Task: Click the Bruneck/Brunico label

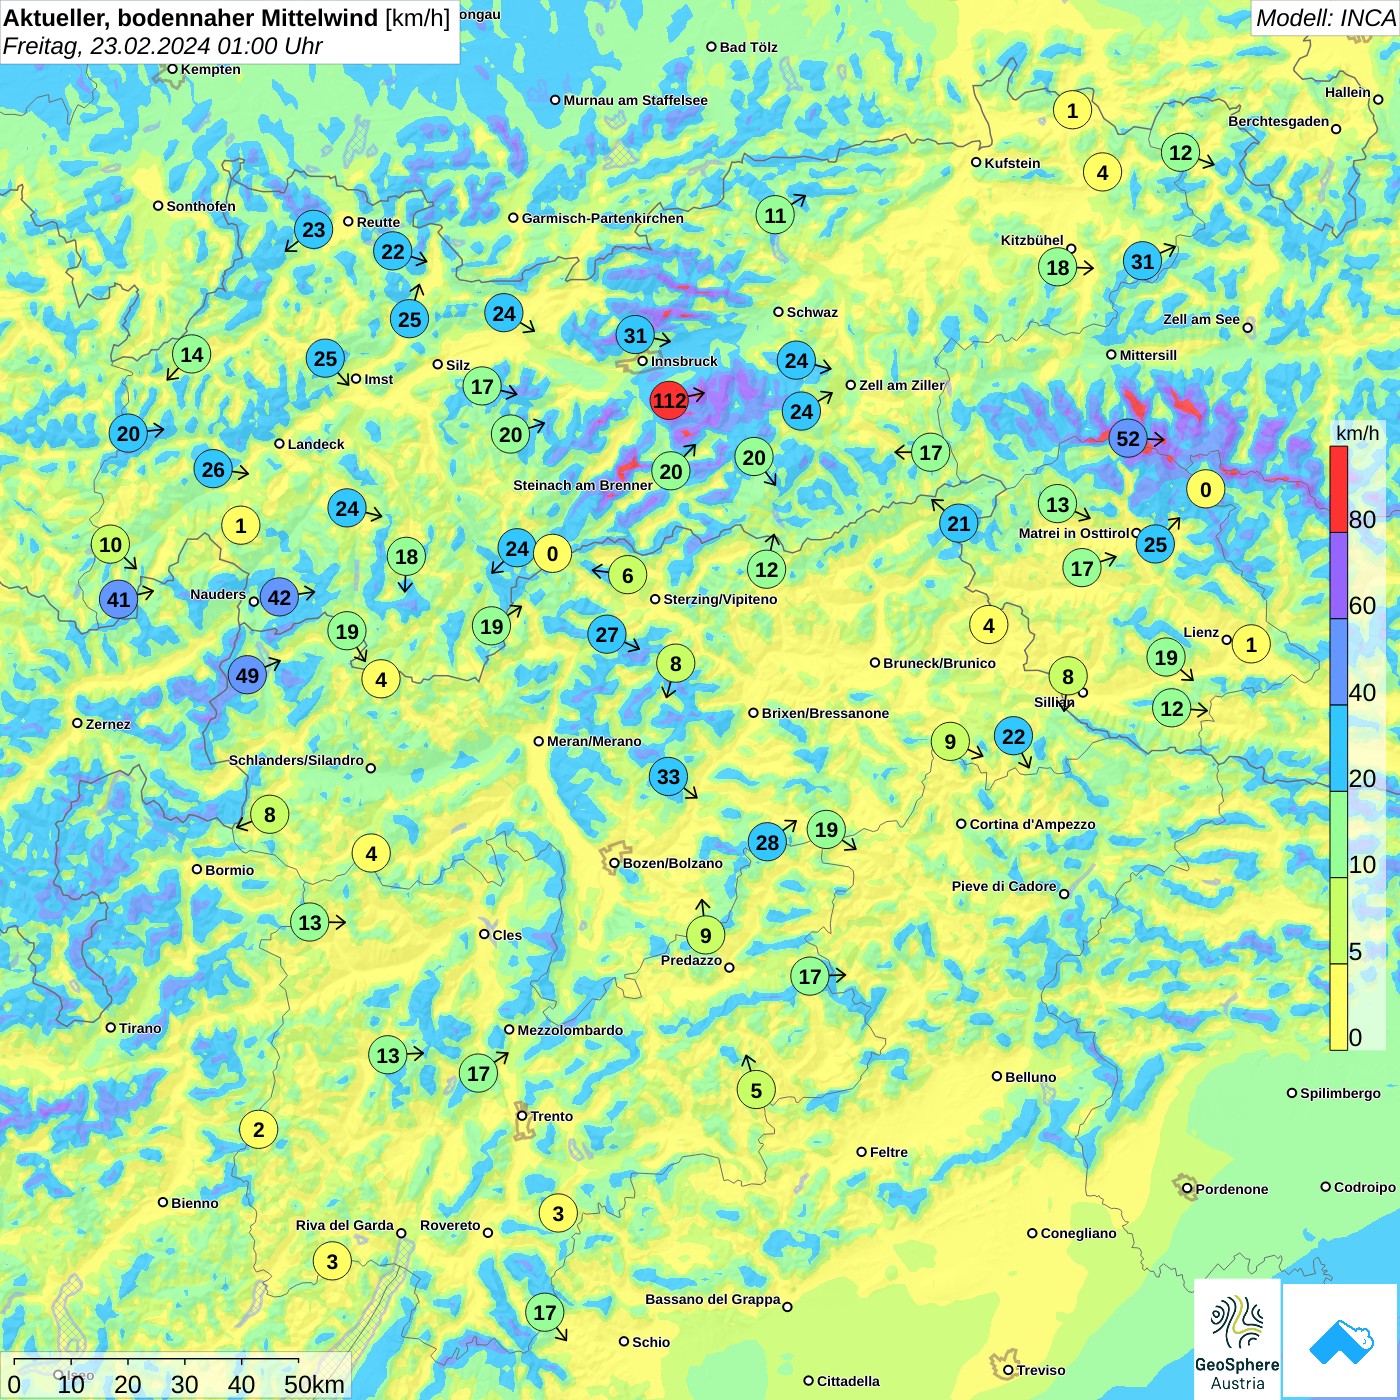Action: tap(939, 663)
